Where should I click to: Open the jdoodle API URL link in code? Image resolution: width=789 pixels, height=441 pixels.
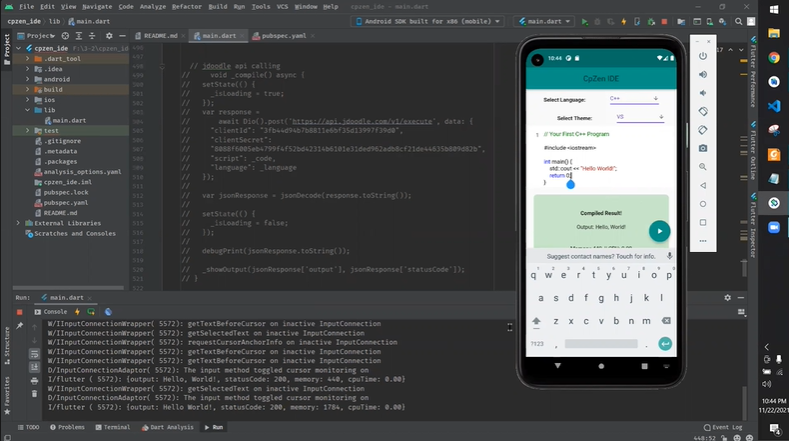coord(362,121)
